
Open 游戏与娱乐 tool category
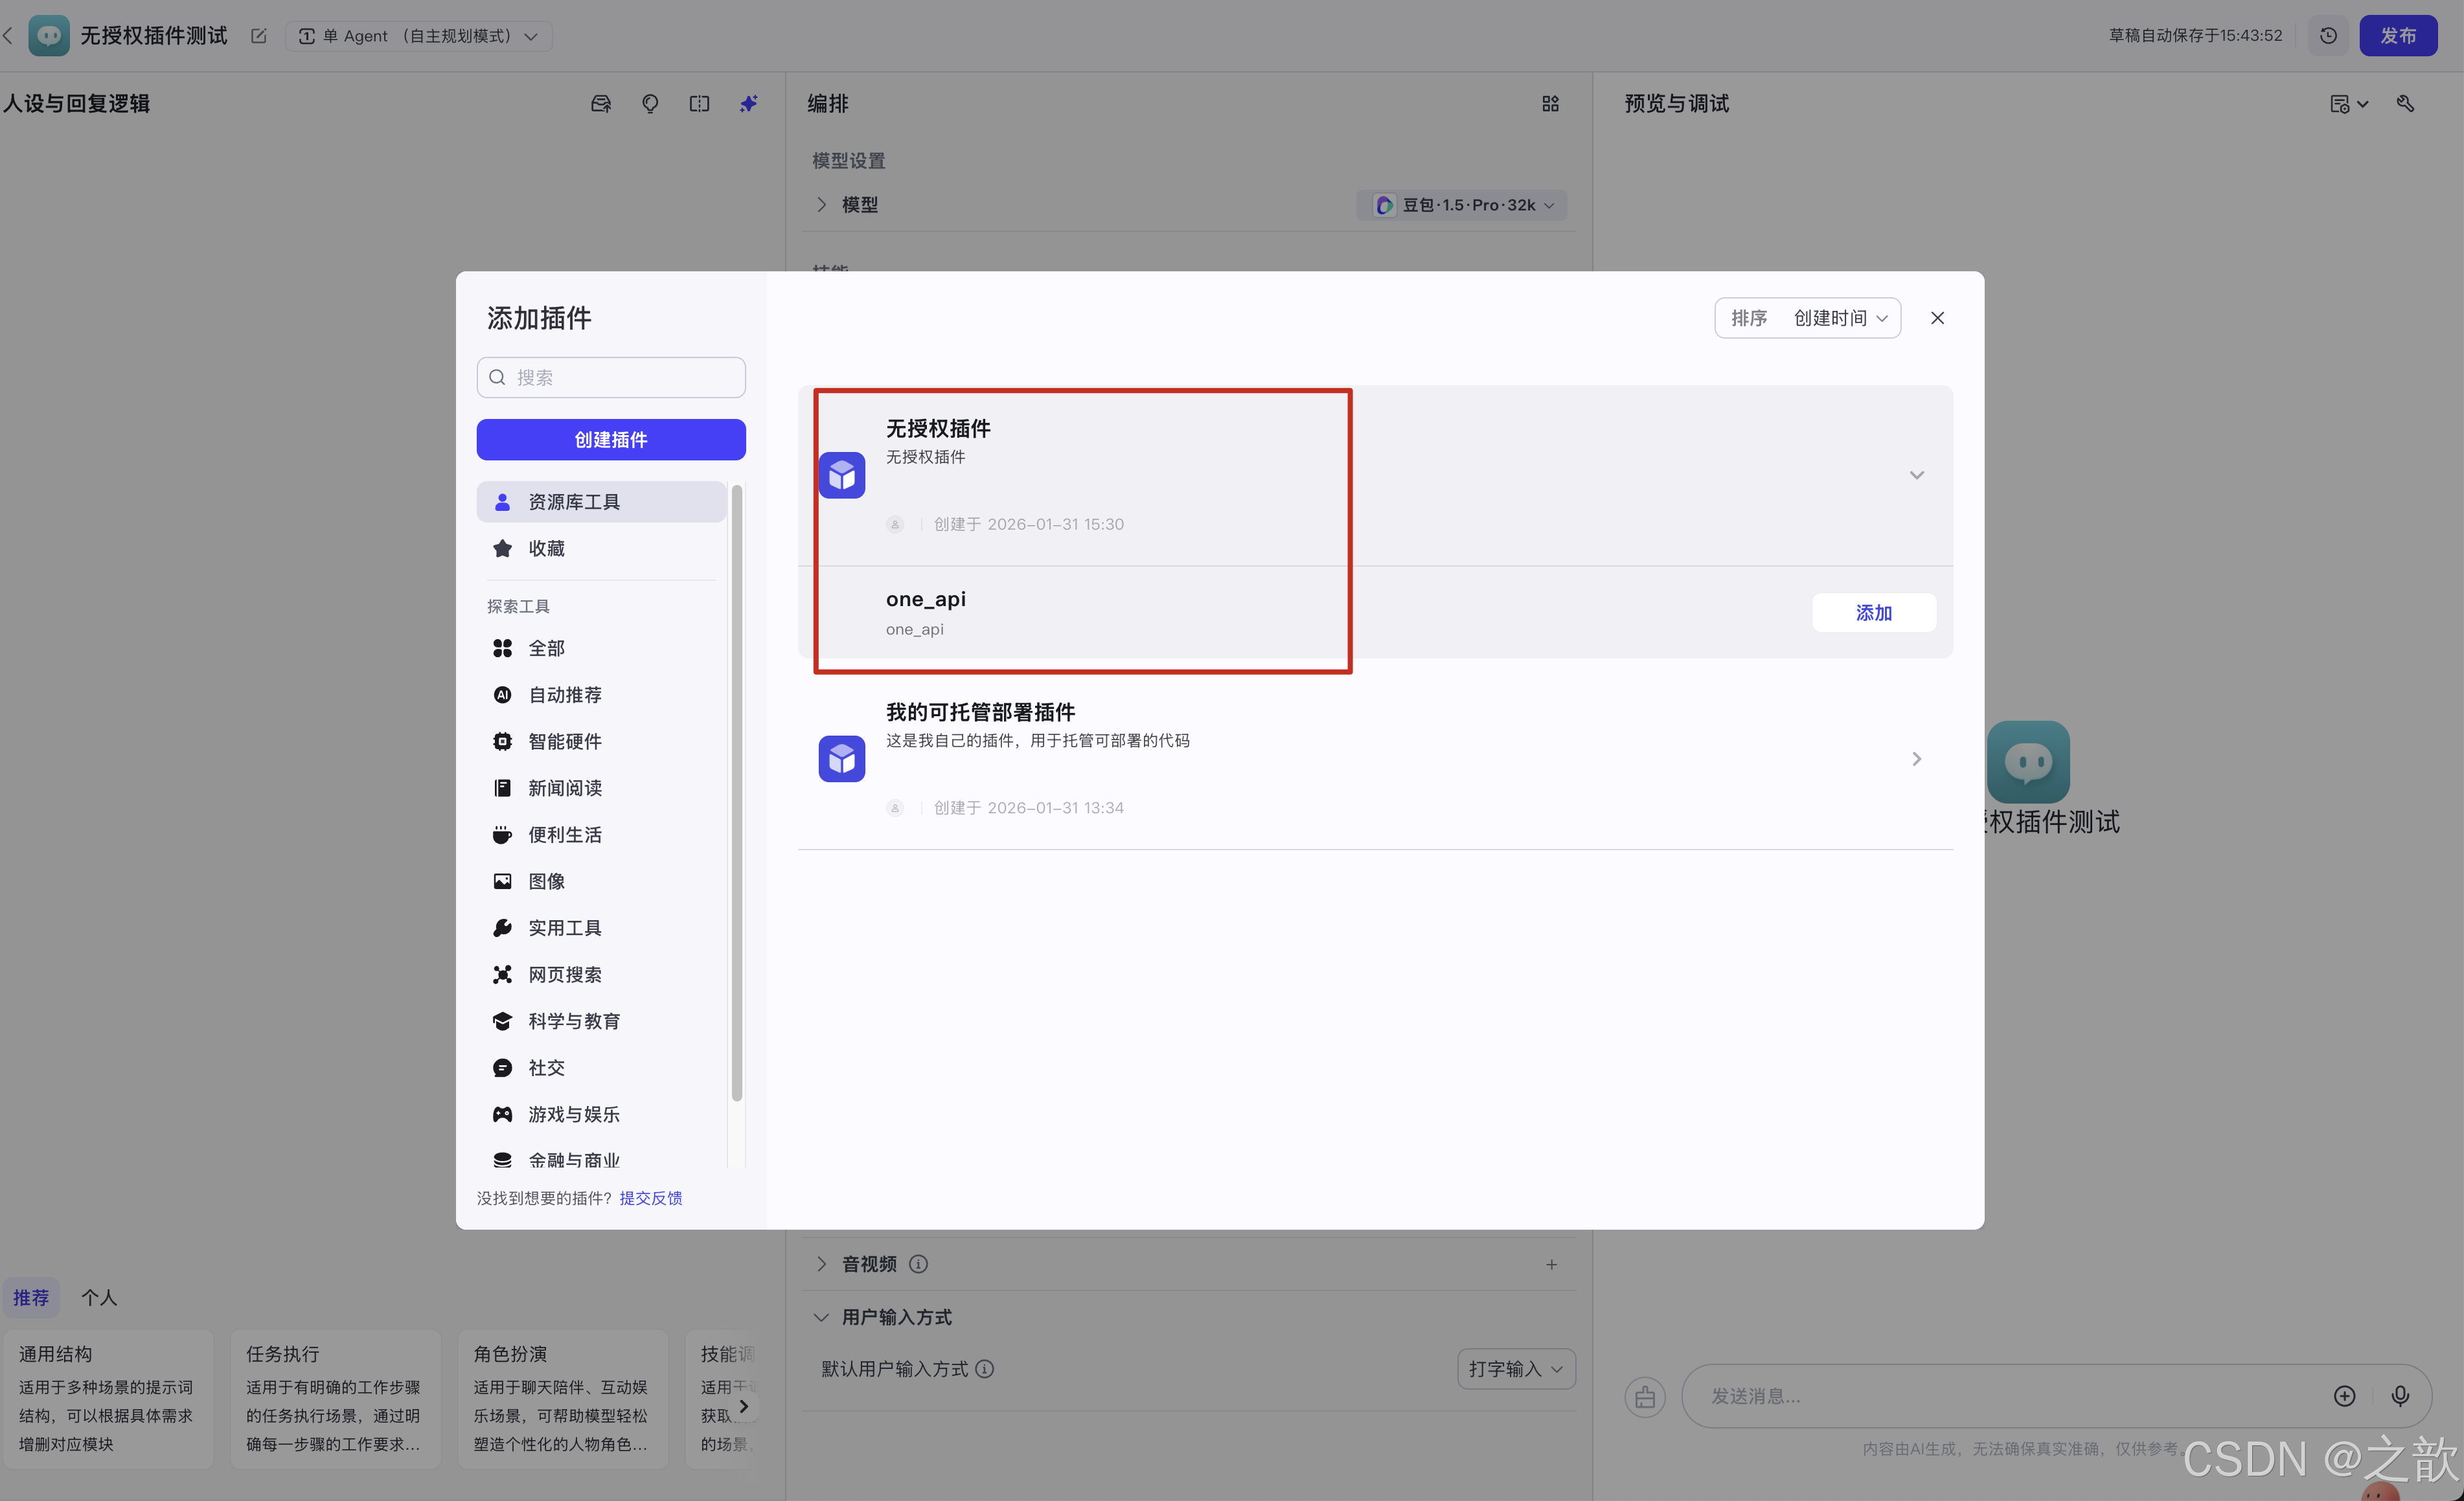[573, 1114]
